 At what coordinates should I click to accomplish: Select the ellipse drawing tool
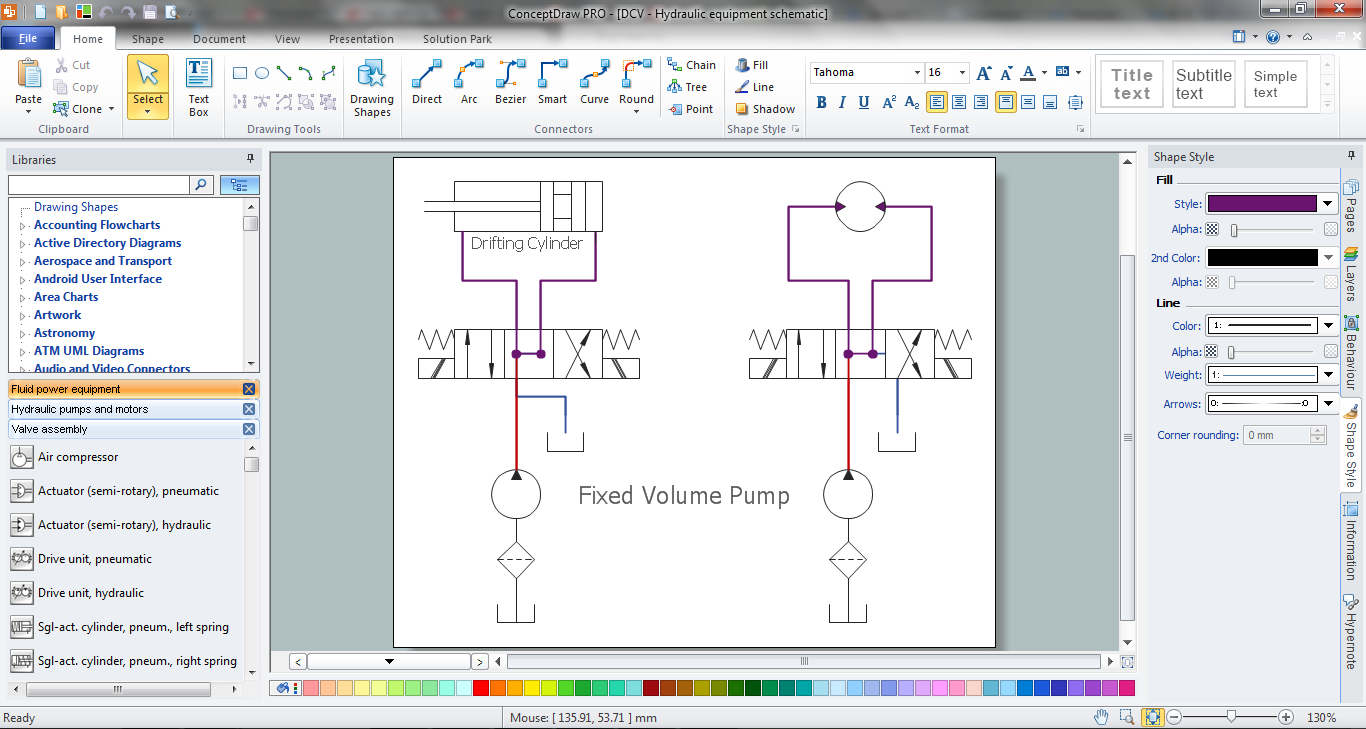click(x=262, y=73)
